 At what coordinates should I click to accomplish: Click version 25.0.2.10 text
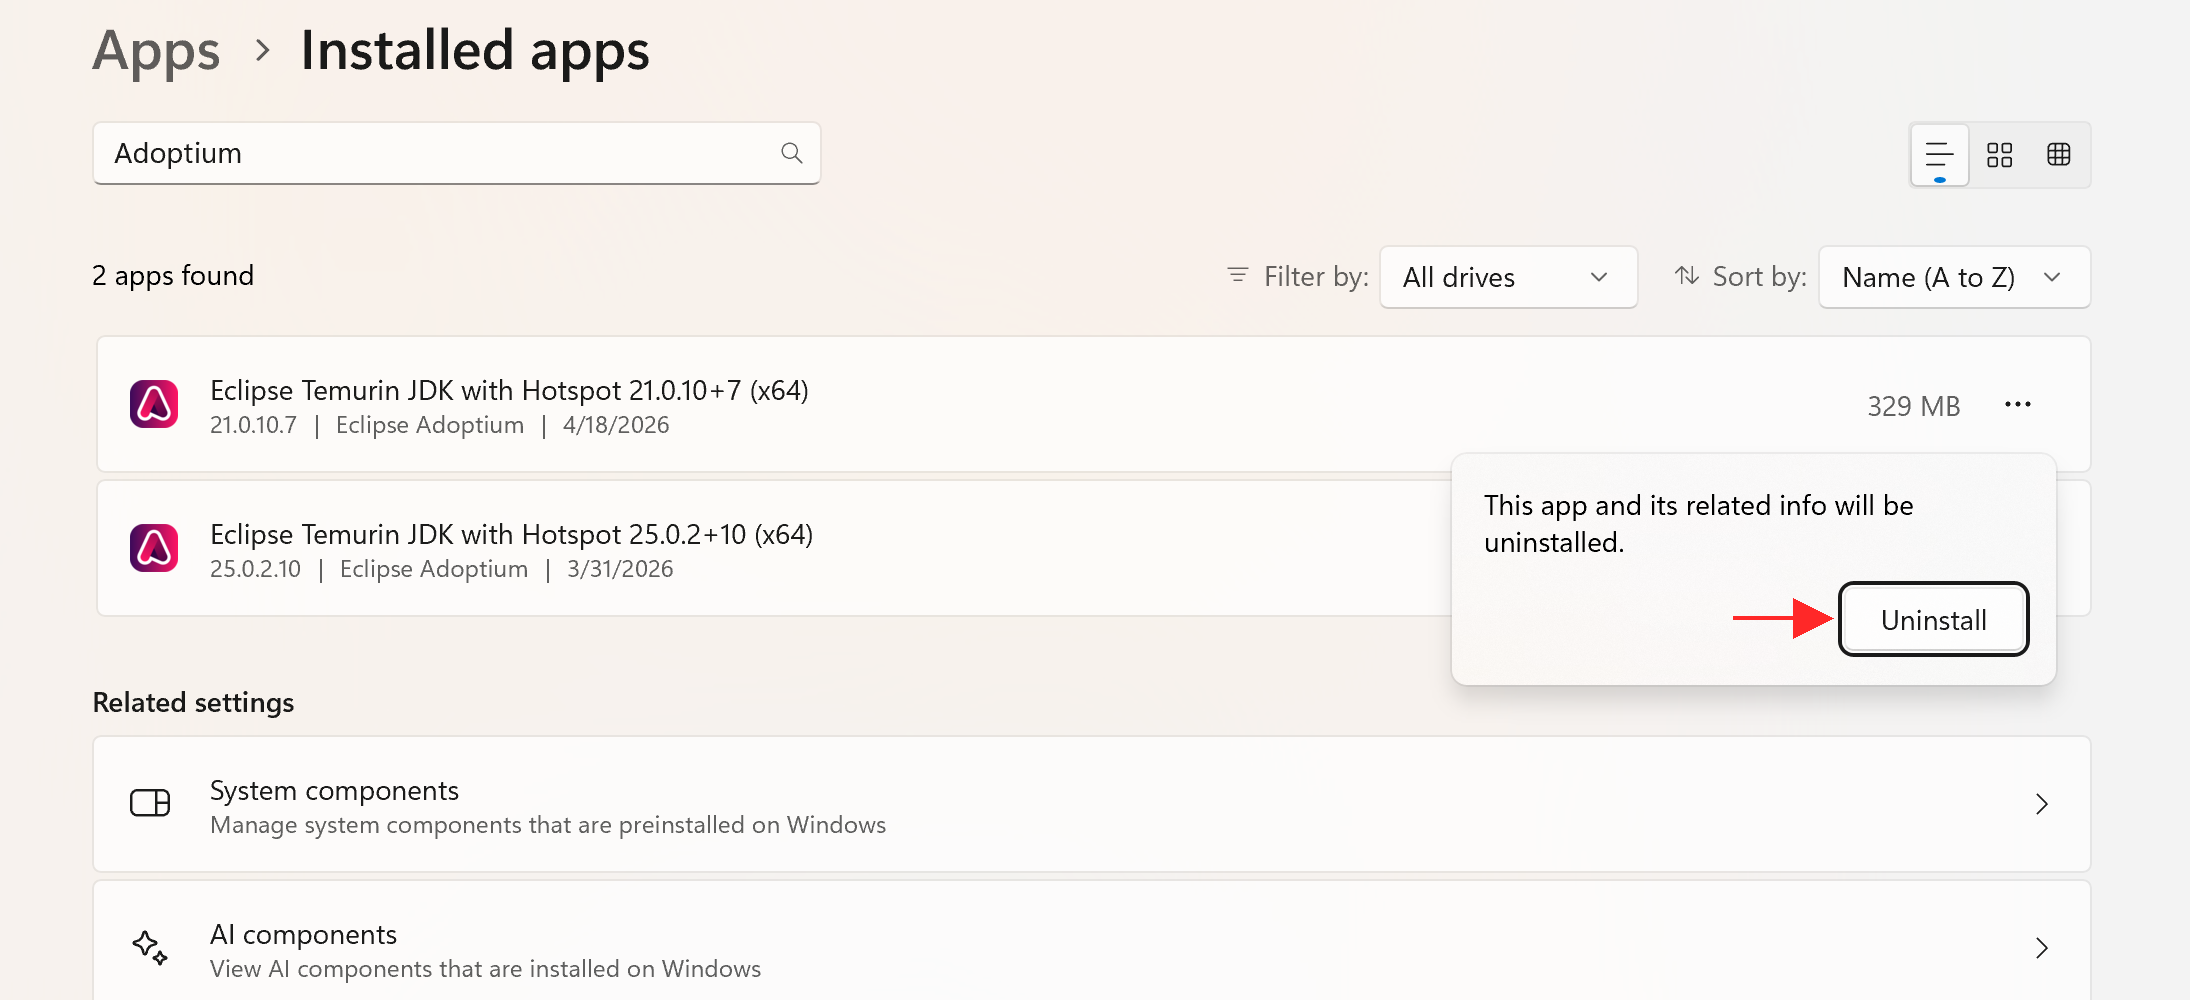(x=255, y=569)
